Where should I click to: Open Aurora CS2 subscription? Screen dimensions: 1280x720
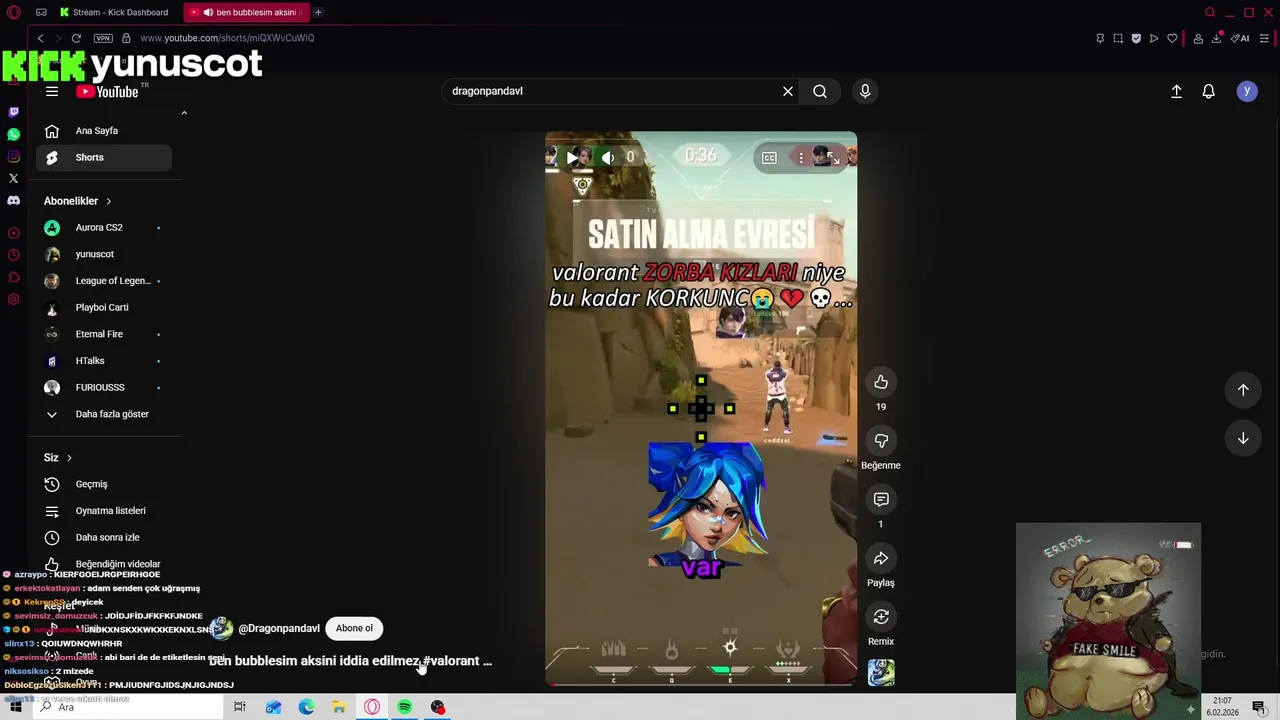click(104, 228)
